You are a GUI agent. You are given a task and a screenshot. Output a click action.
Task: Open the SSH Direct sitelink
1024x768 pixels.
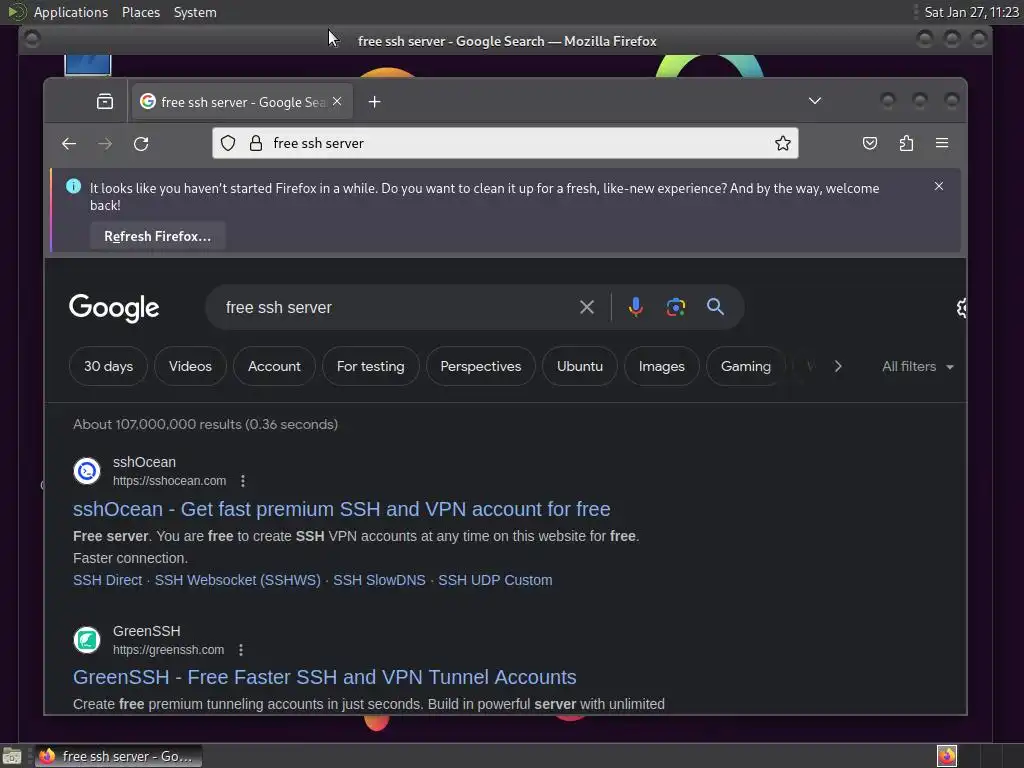pos(107,580)
